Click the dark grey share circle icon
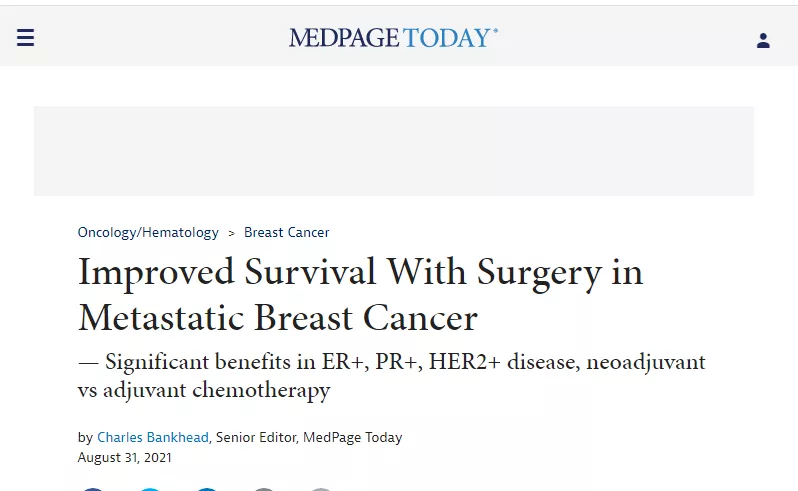 pos(264,489)
